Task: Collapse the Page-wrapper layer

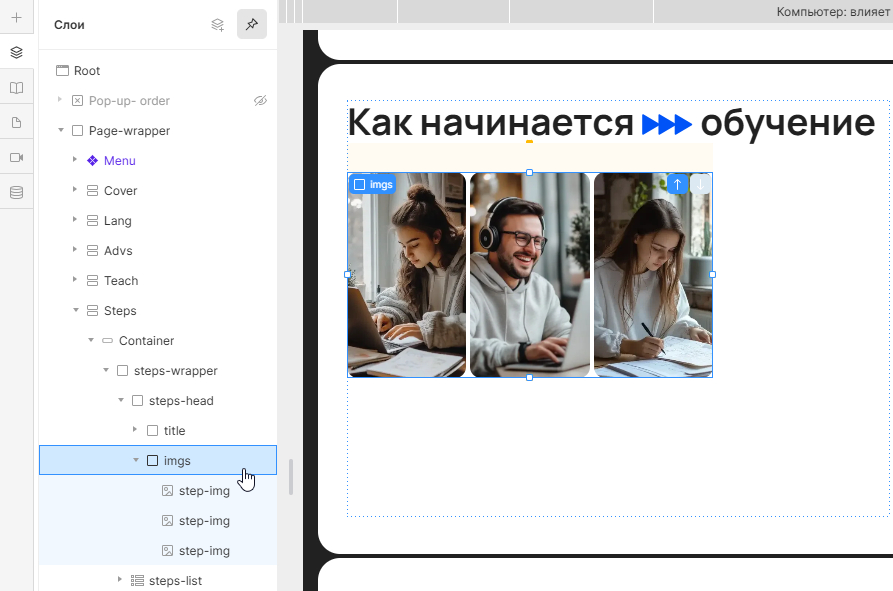Action: point(60,131)
